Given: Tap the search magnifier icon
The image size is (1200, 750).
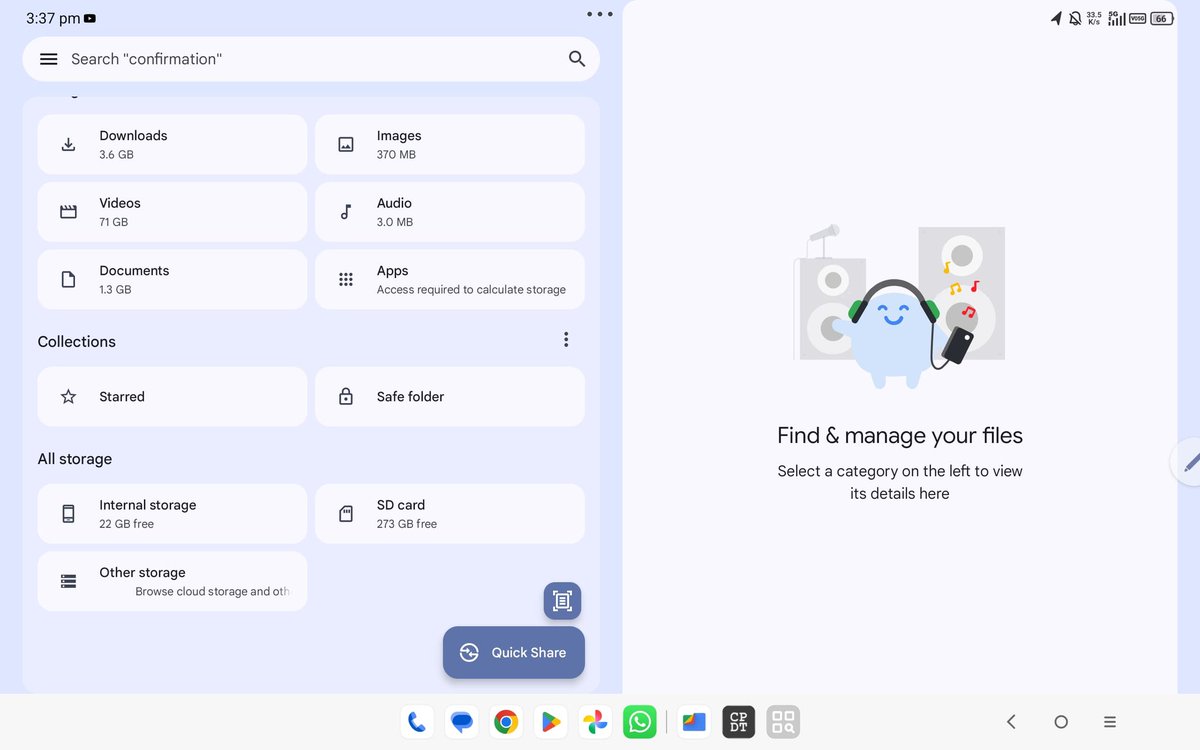Looking at the screenshot, I should (x=577, y=59).
